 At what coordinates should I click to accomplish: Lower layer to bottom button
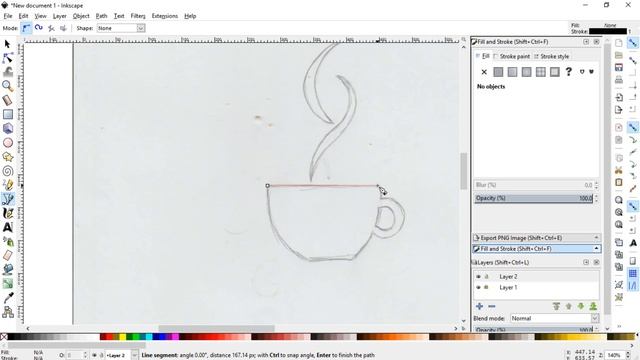593,306
